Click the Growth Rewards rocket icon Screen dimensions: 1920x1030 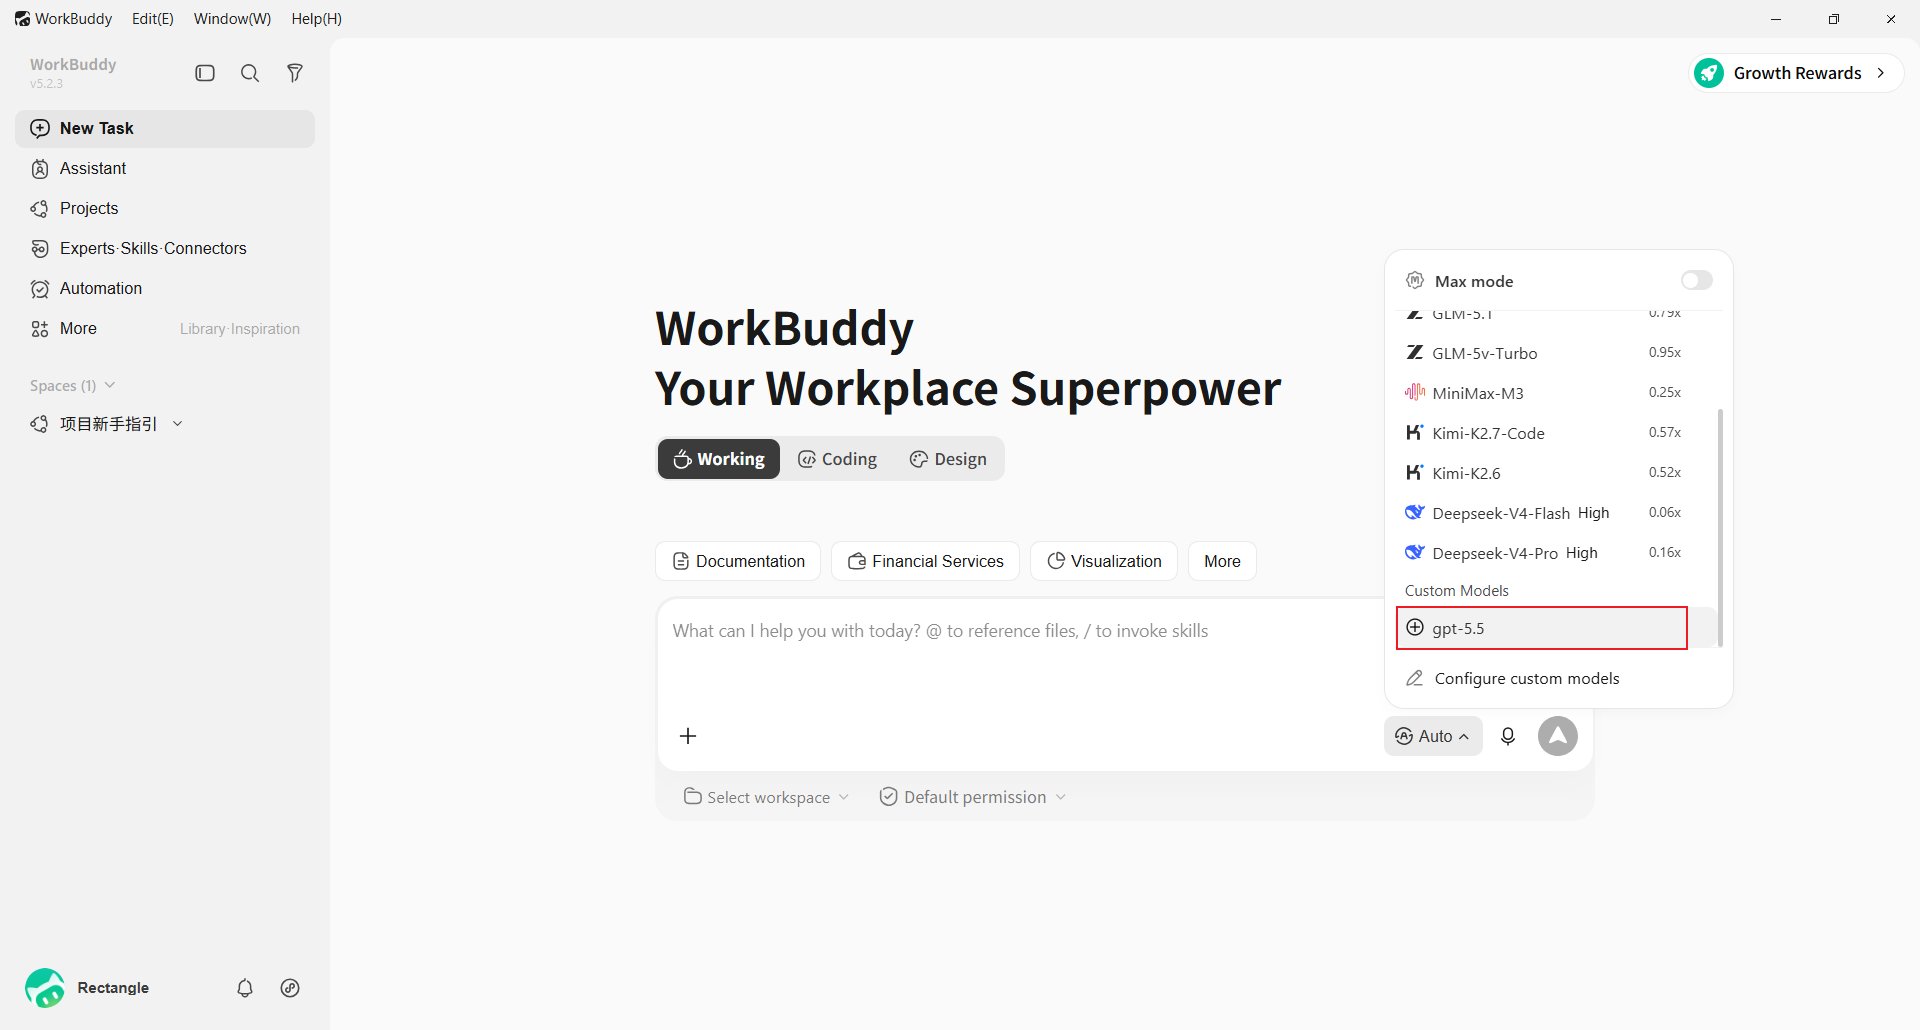tap(1710, 73)
